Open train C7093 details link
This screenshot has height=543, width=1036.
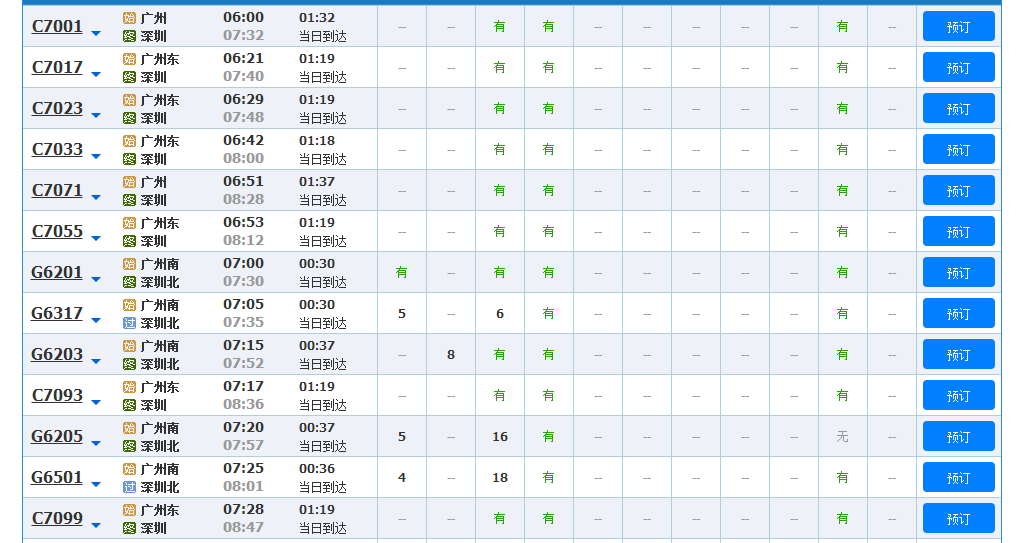pyautogui.click(x=57, y=395)
